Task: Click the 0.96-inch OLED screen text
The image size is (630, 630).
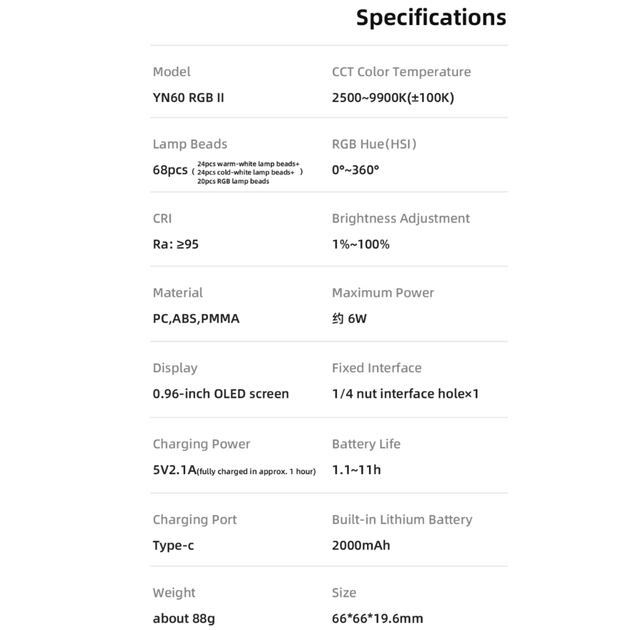Action: click(x=220, y=394)
